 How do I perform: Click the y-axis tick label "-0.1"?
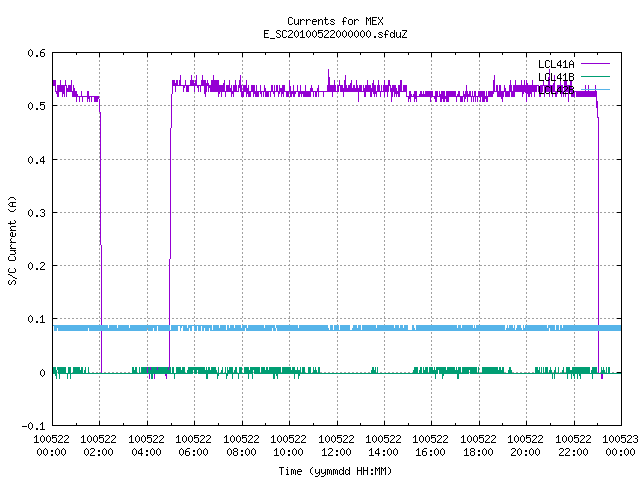33,426
